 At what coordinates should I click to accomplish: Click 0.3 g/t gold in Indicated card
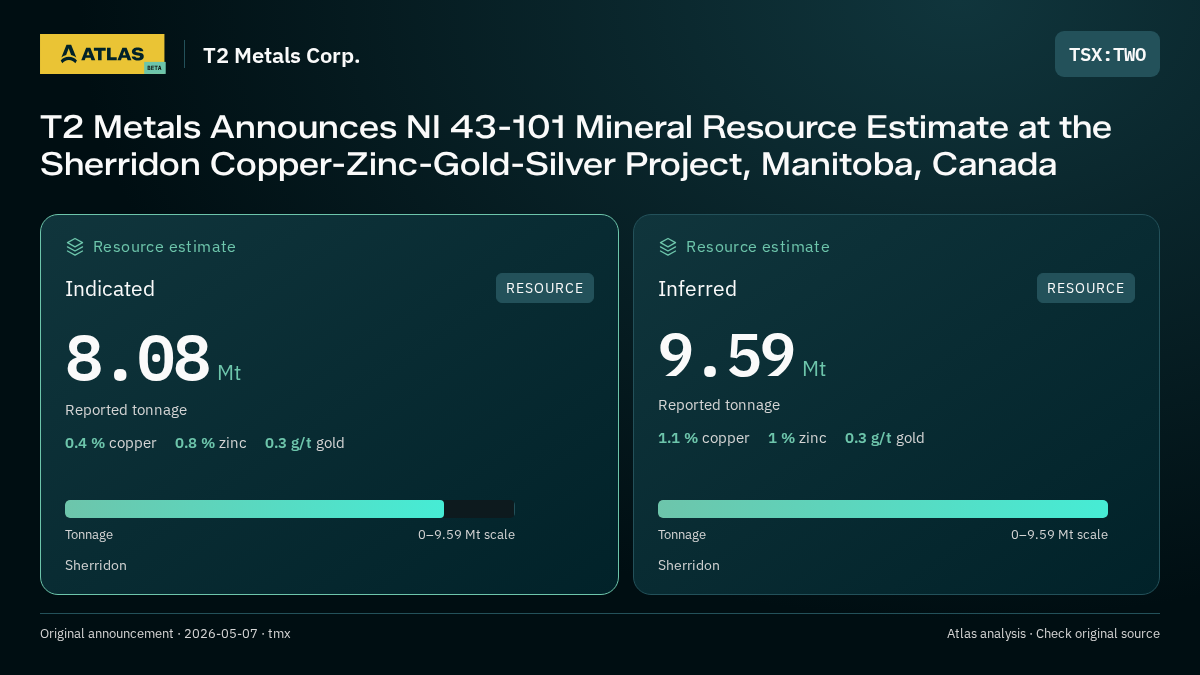[x=305, y=443]
